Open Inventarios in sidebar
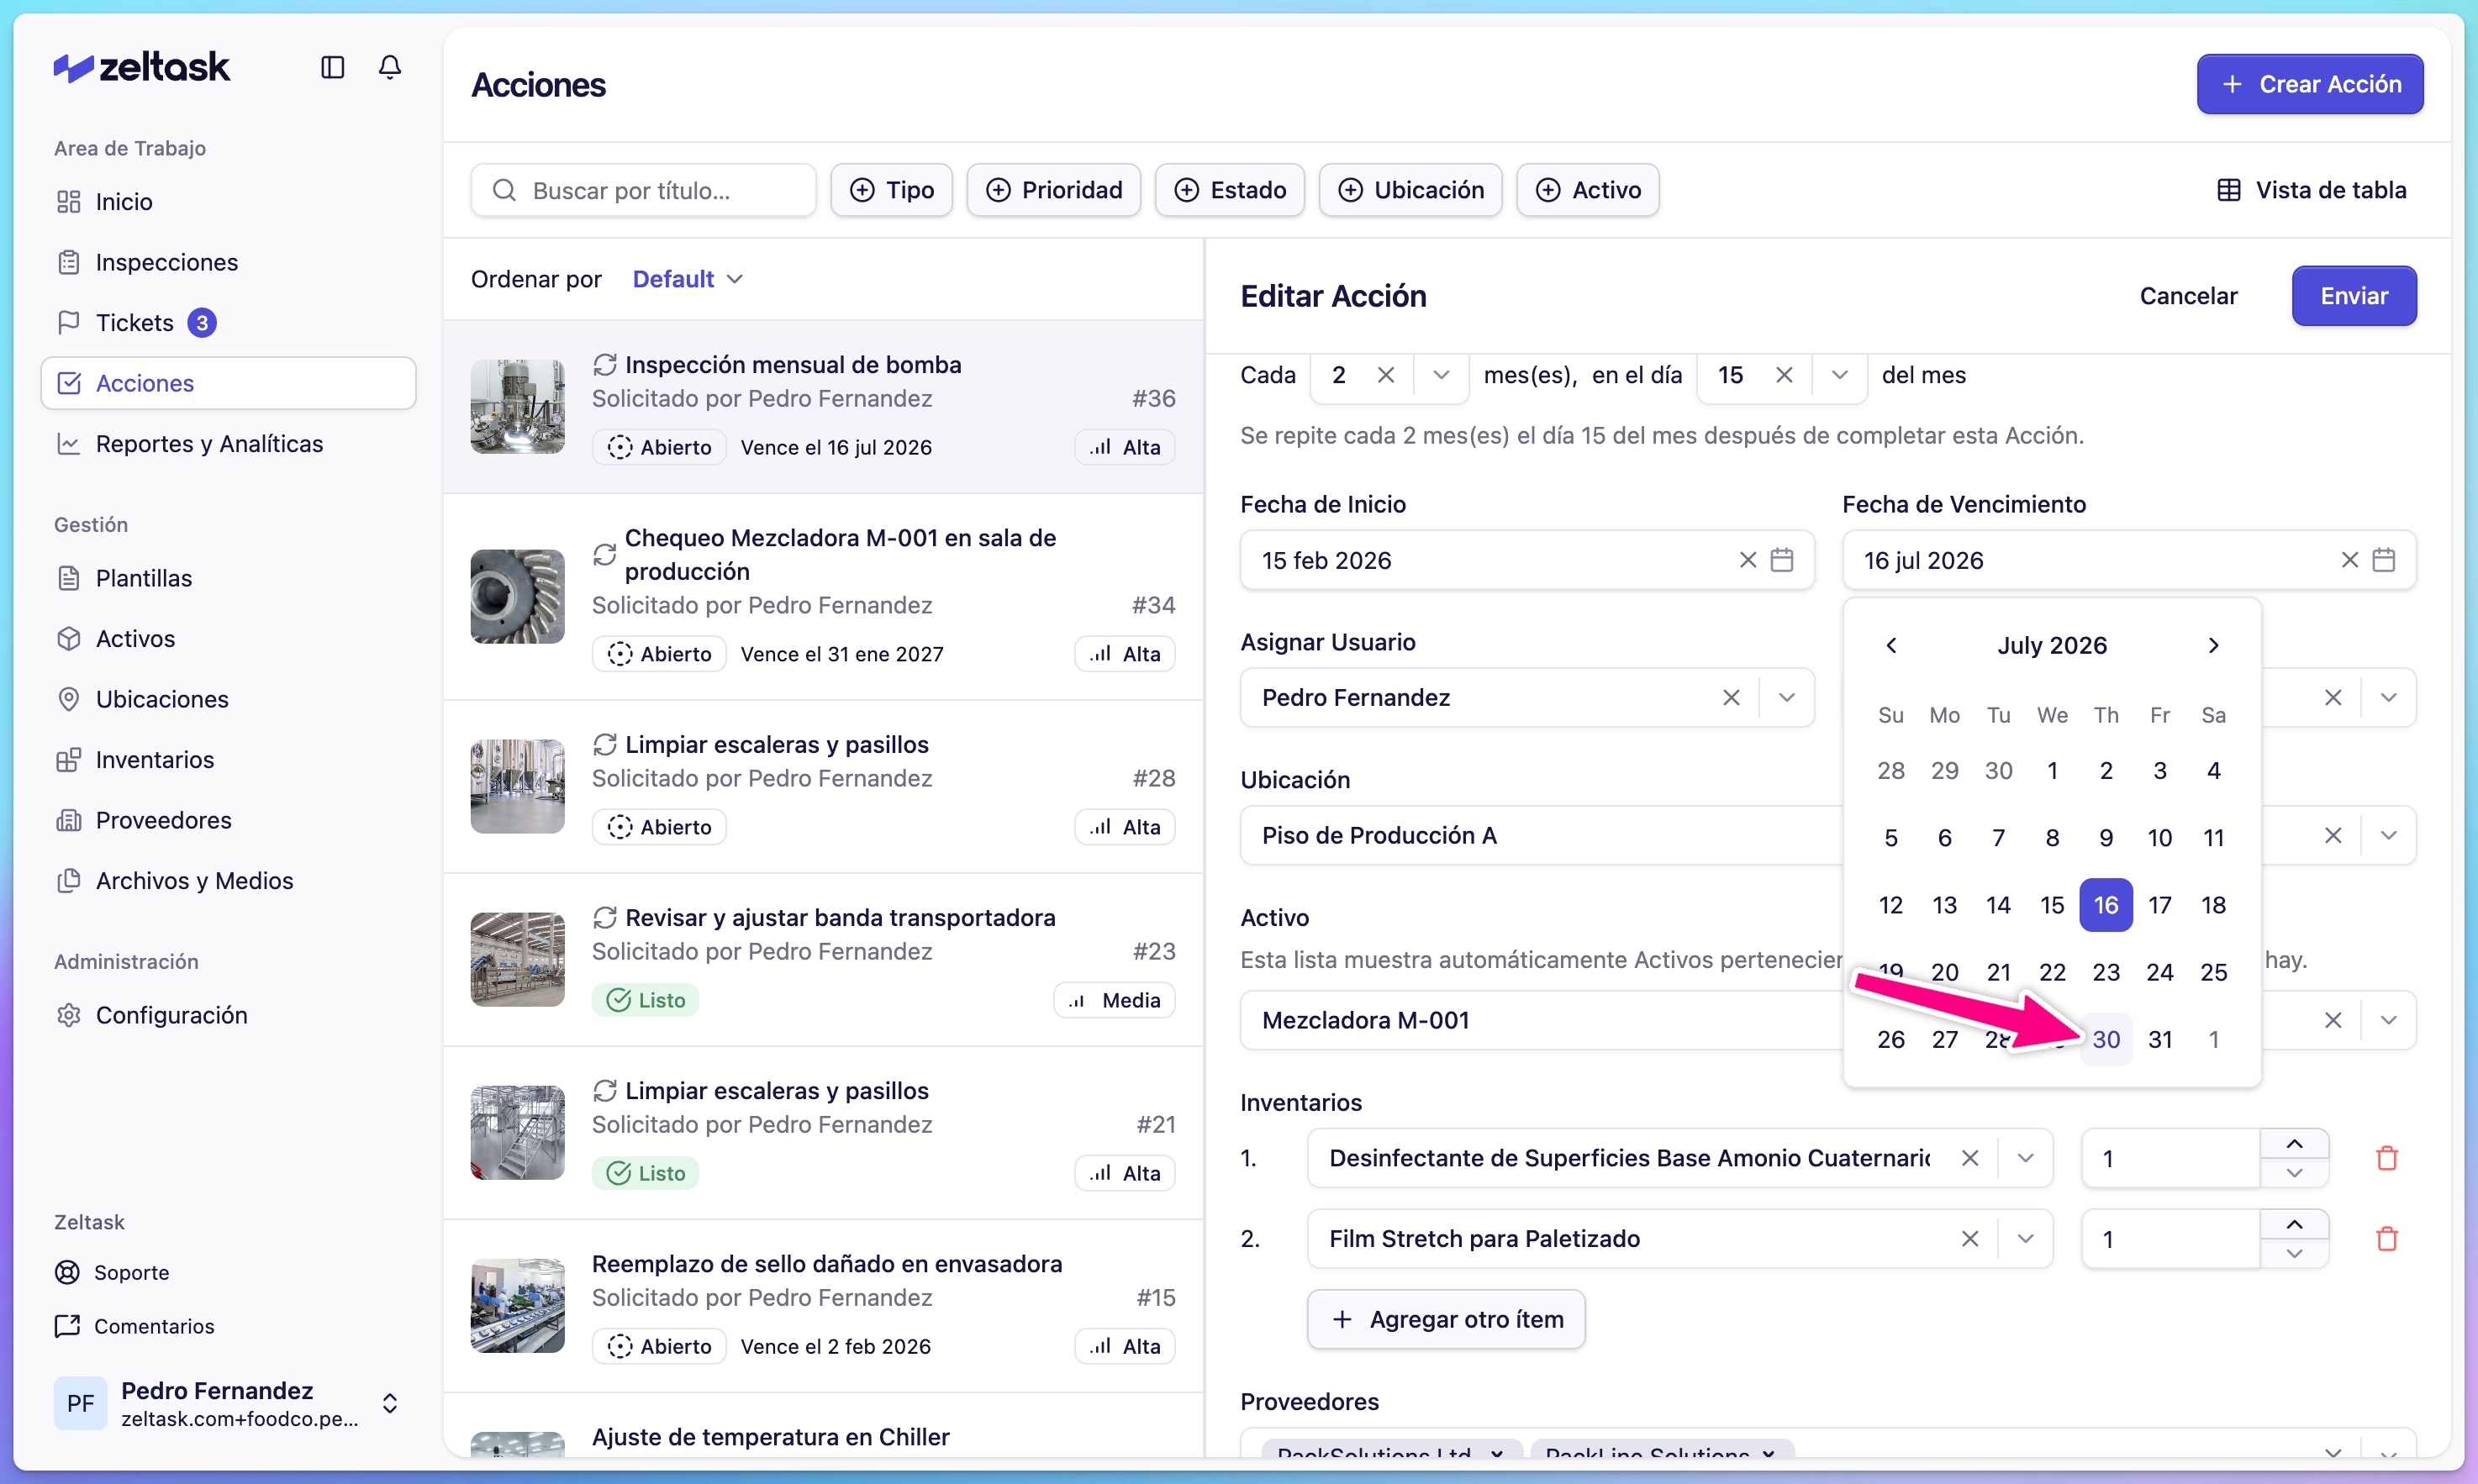This screenshot has width=2478, height=1484. [x=229, y=760]
